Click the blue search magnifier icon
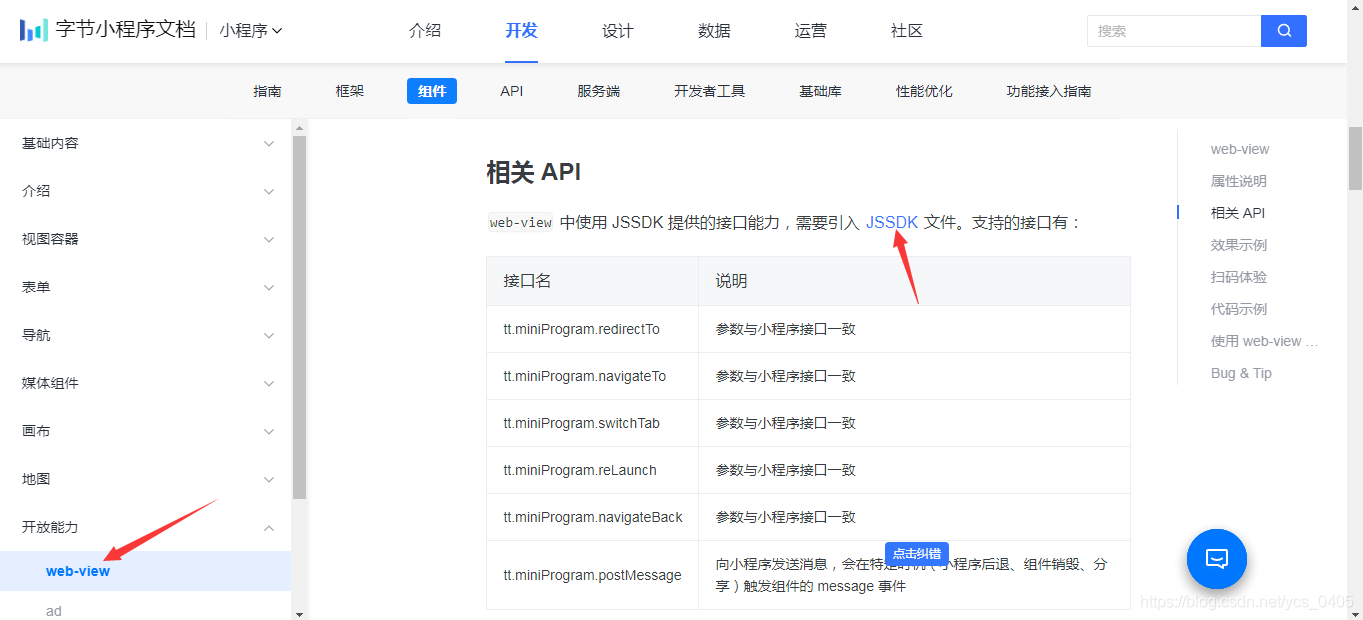Image resolution: width=1363 pixels, height=620 pixels. pyautogui.click(x=1283, y=31)
